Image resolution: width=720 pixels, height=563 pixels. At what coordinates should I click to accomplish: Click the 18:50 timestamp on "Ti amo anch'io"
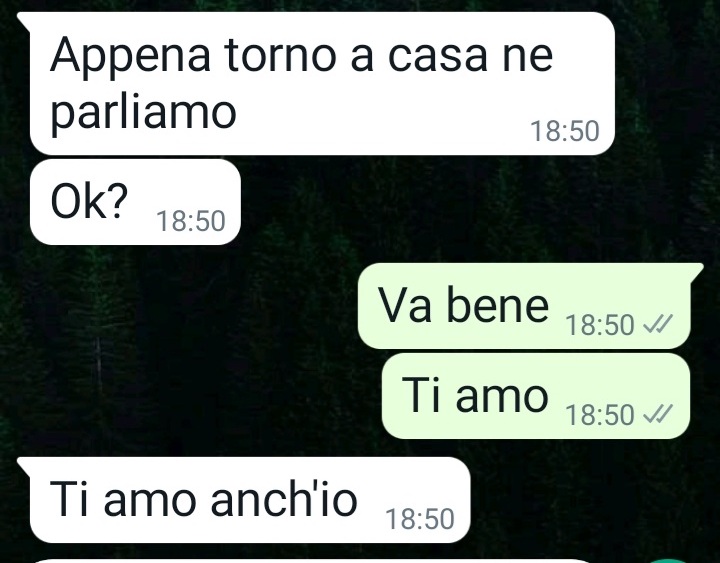point(420,519)
